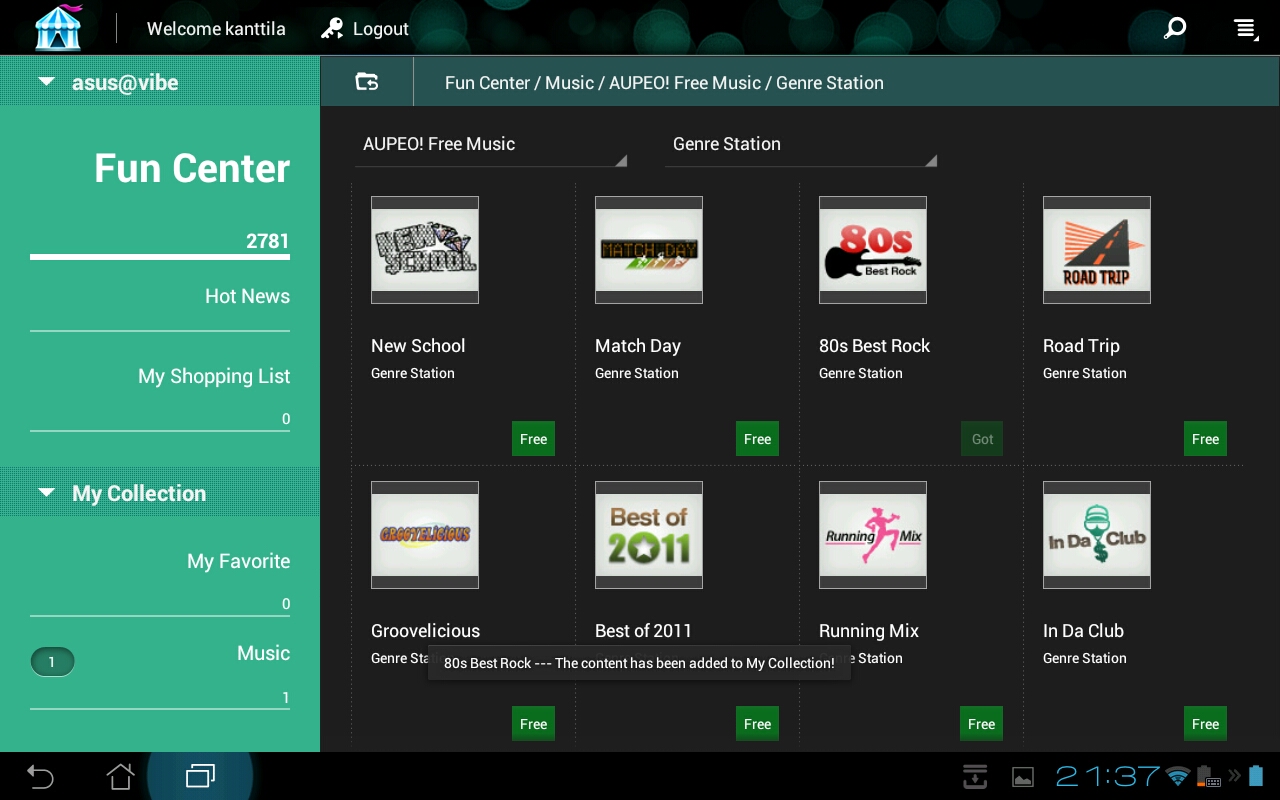Click the Running Mix title text
Screen dimensions: 1280x800
tap(869, 631)
